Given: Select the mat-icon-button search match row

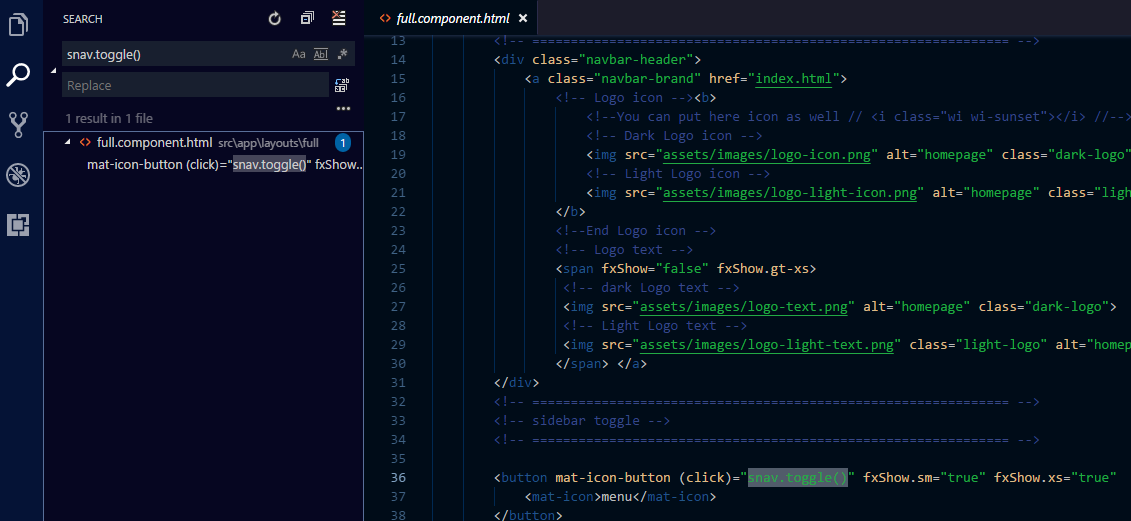Looking at the screenshot, I should pyautogui.click(x=203, y=165).
